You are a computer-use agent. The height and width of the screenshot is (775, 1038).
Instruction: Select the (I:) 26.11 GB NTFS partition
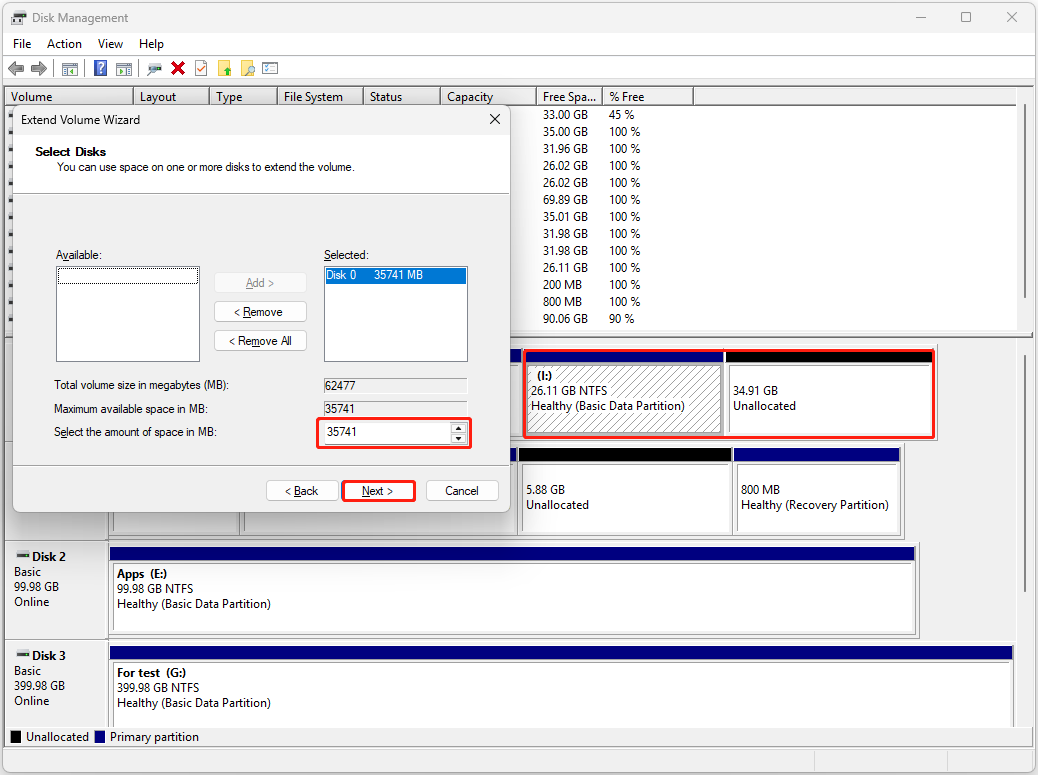point(624,398)
